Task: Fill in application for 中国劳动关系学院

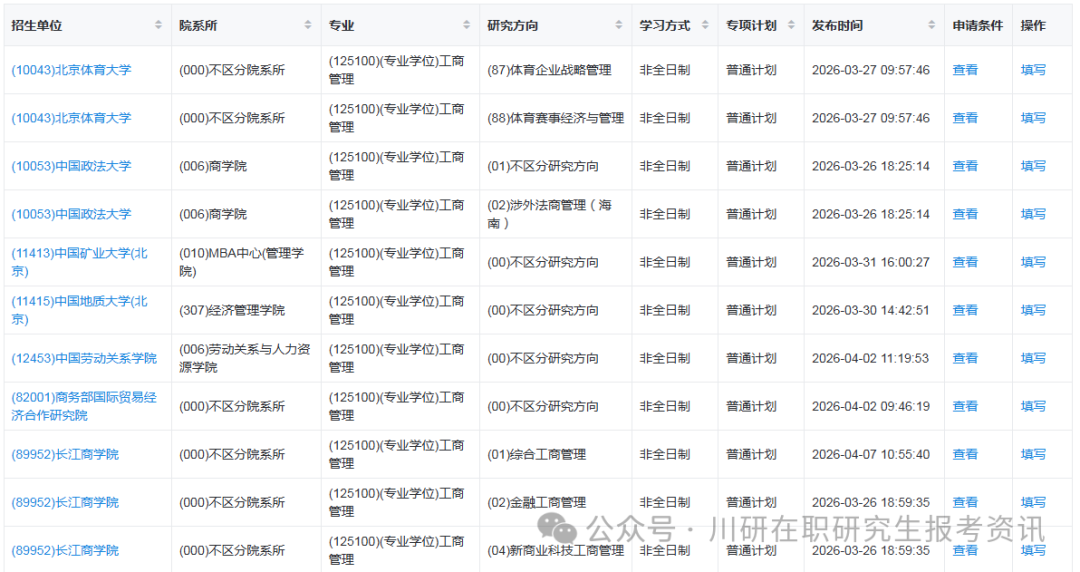Action: (x=1033, y=358)
